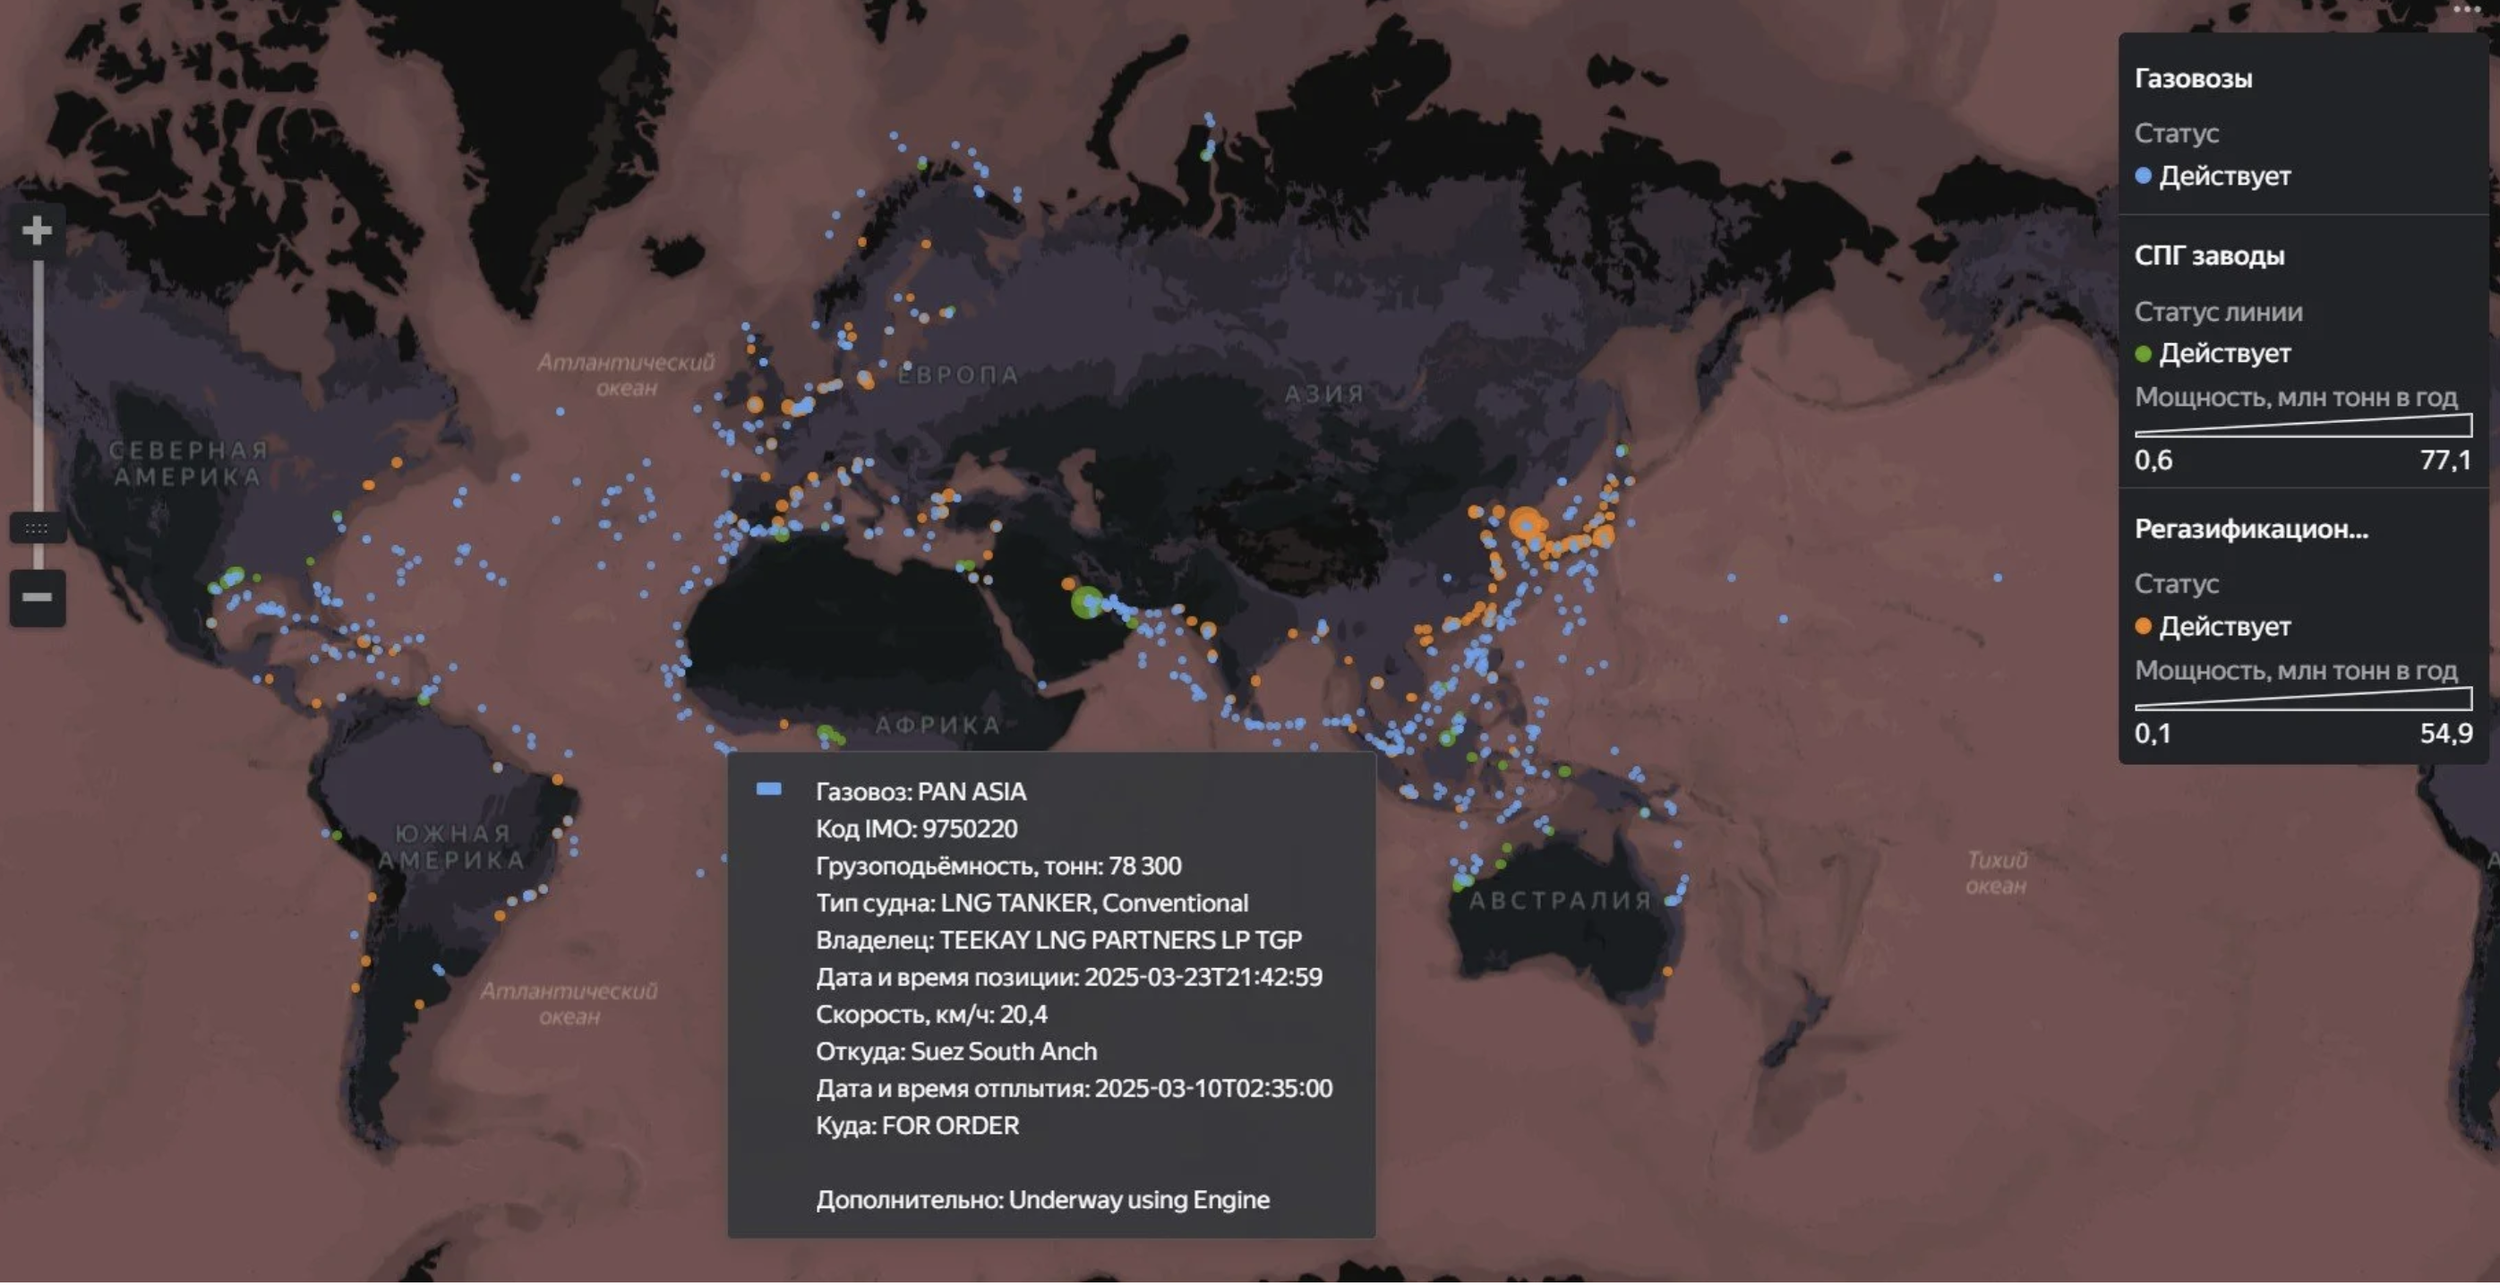Click the СПГ заводы capacity scale wedge

tap(2303, 426)
